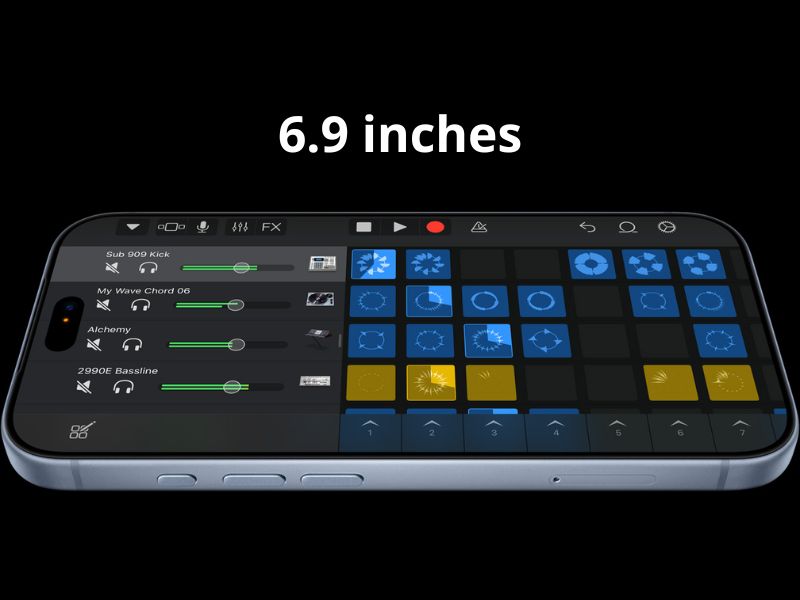The height and width of the screenshot is (600, 800).
Task: Select the Alchemy track name
Action: click(109, 330)
